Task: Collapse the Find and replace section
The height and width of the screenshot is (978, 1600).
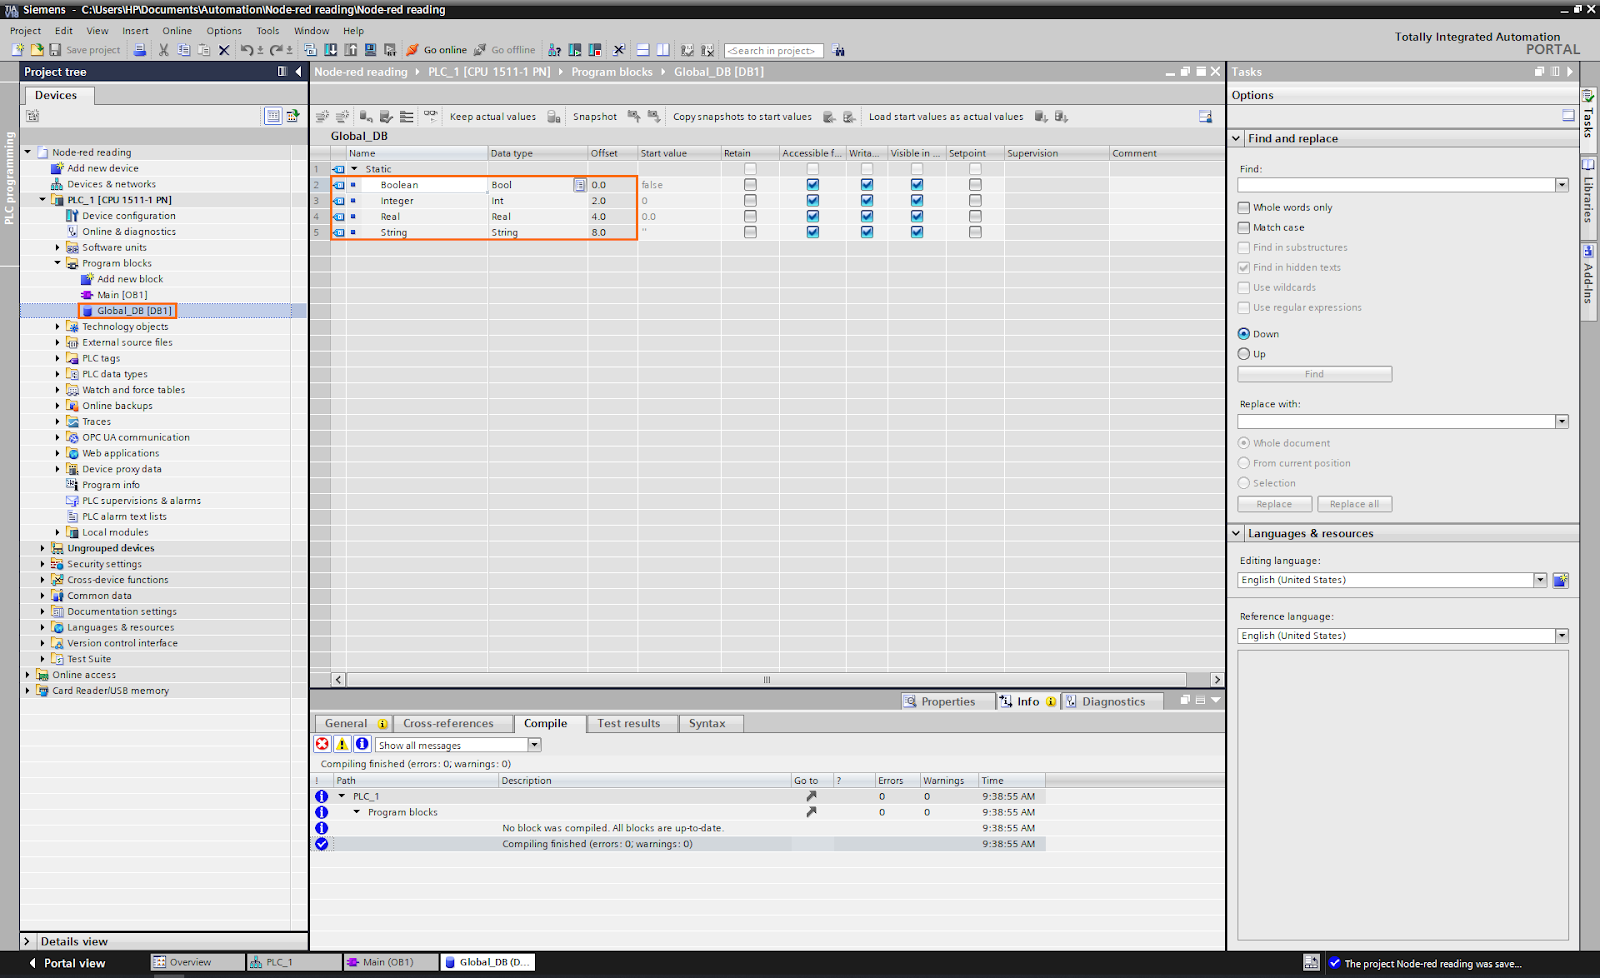Action: tap(1237, 139)
